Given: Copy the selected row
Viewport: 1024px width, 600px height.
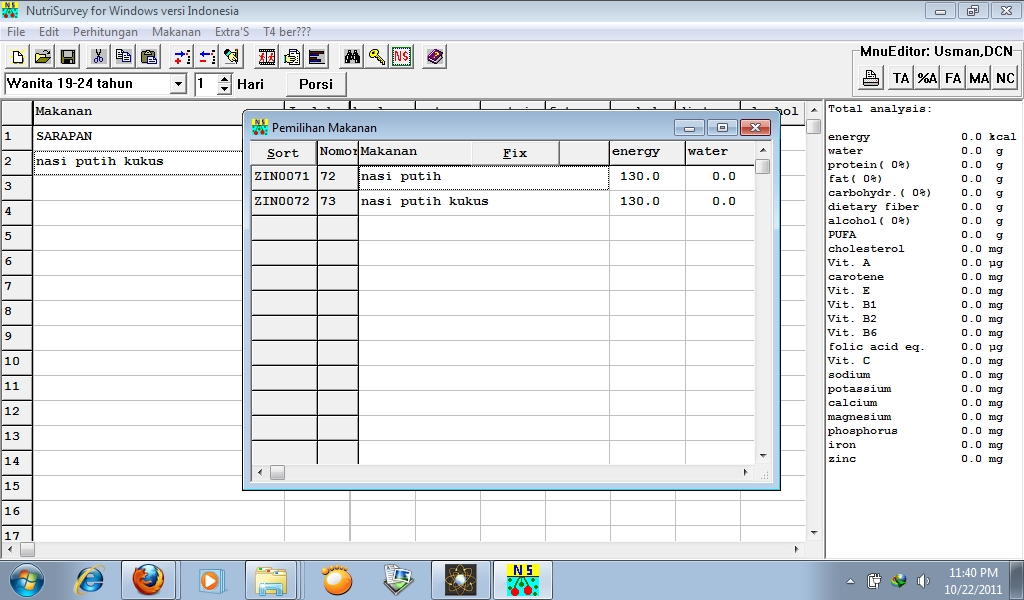Looking at the screenshot, I should (x=124, y=57).
